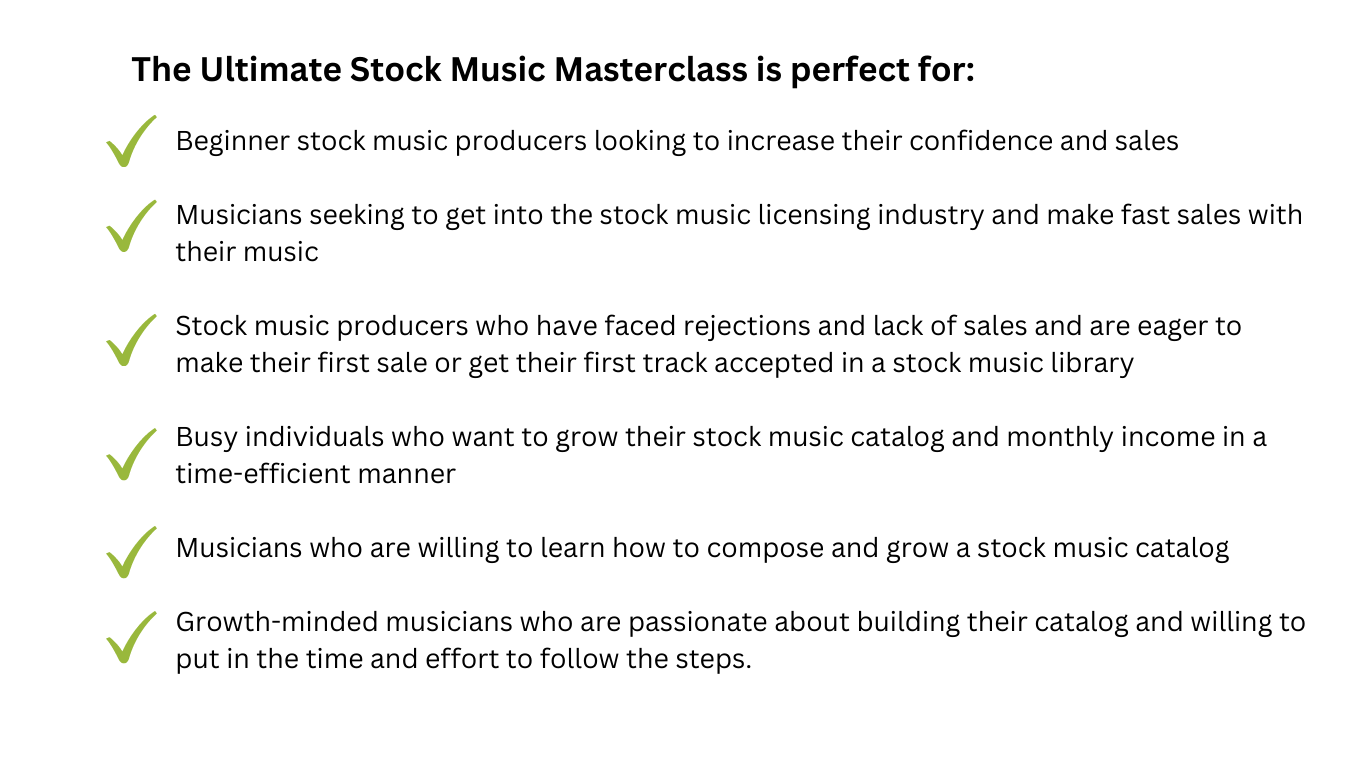Image resolution: width=1366 pixels, height=768 pixels.
Task: Click the checkmark beside willing to learn item
Action: point(131,552)
